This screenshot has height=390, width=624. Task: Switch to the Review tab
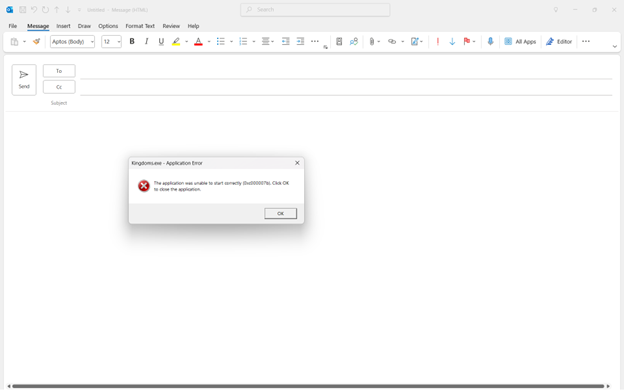pyautogui.click(x=171, y=26)
